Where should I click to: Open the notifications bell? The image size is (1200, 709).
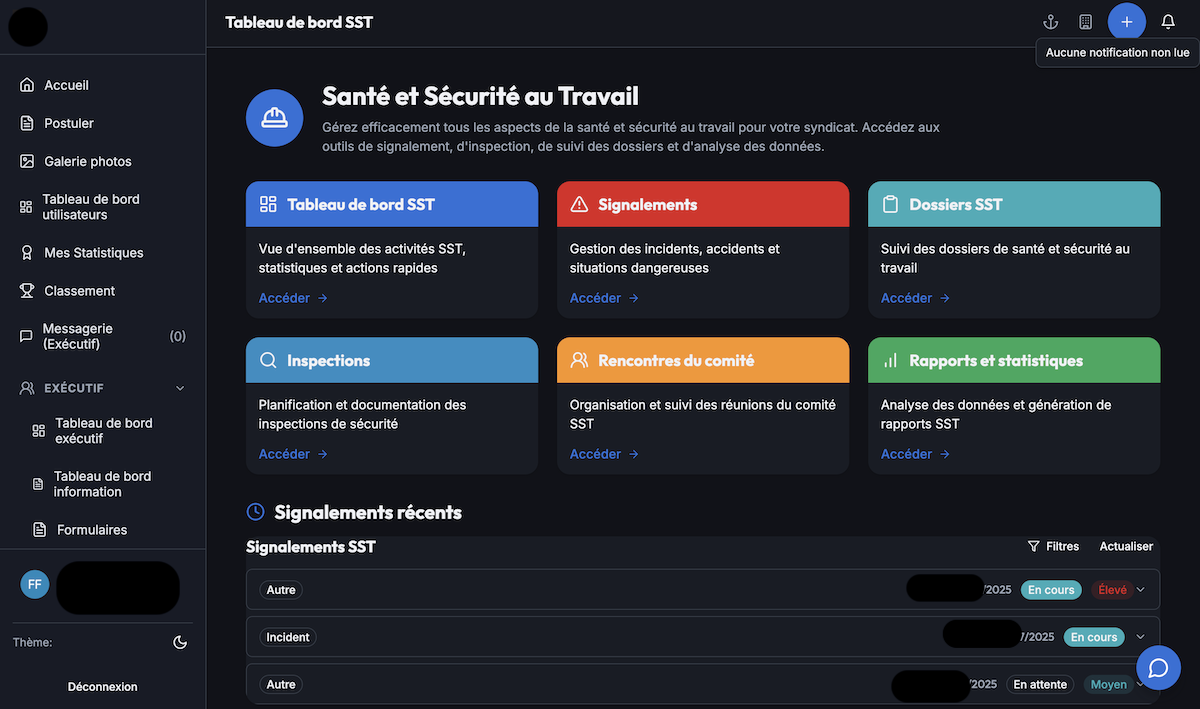[1167, 22]
